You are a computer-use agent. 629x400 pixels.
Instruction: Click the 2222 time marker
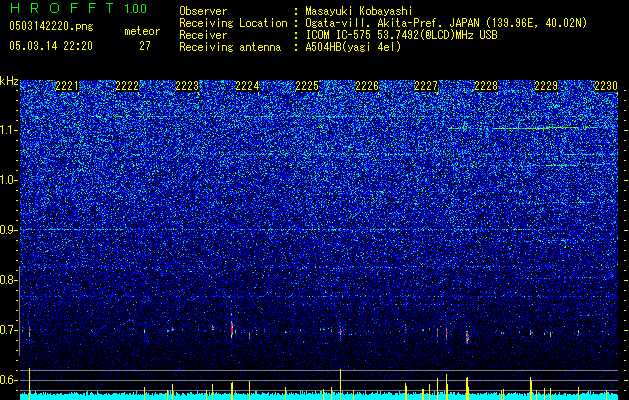tap(127, 86)
